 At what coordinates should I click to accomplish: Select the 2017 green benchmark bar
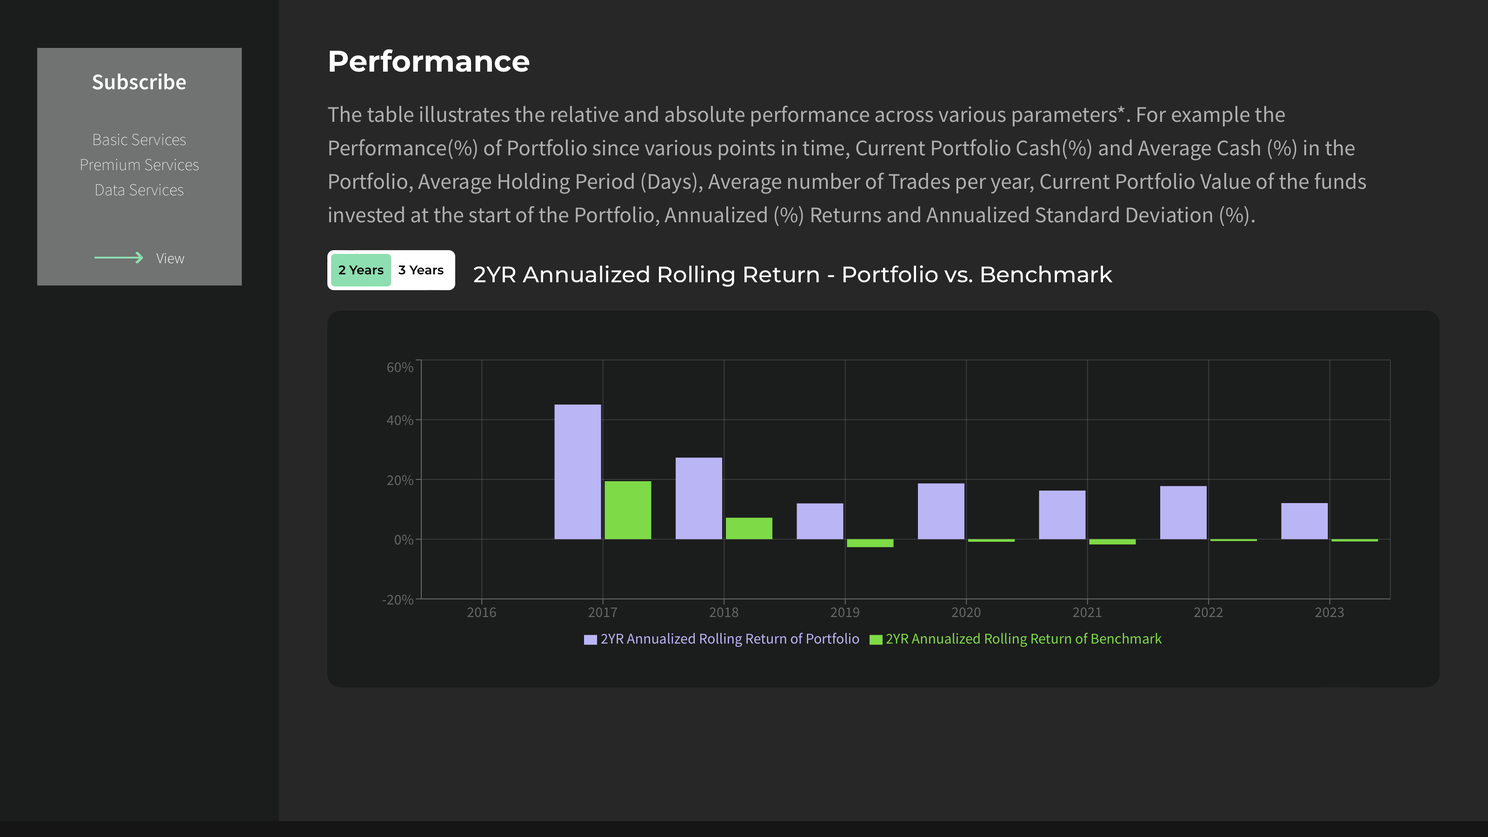click(x=628, y=510)
